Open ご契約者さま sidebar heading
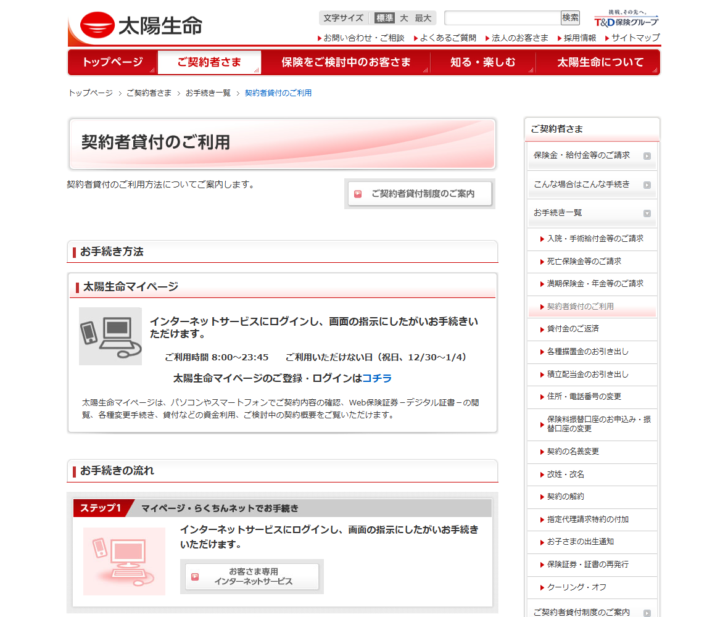The width and height of the screenshot is (728, 617). (x=557, y=129)
